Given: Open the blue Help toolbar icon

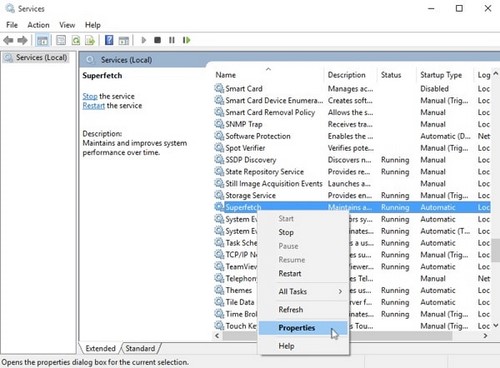Looking at the screenshot, I should point(109,40).
